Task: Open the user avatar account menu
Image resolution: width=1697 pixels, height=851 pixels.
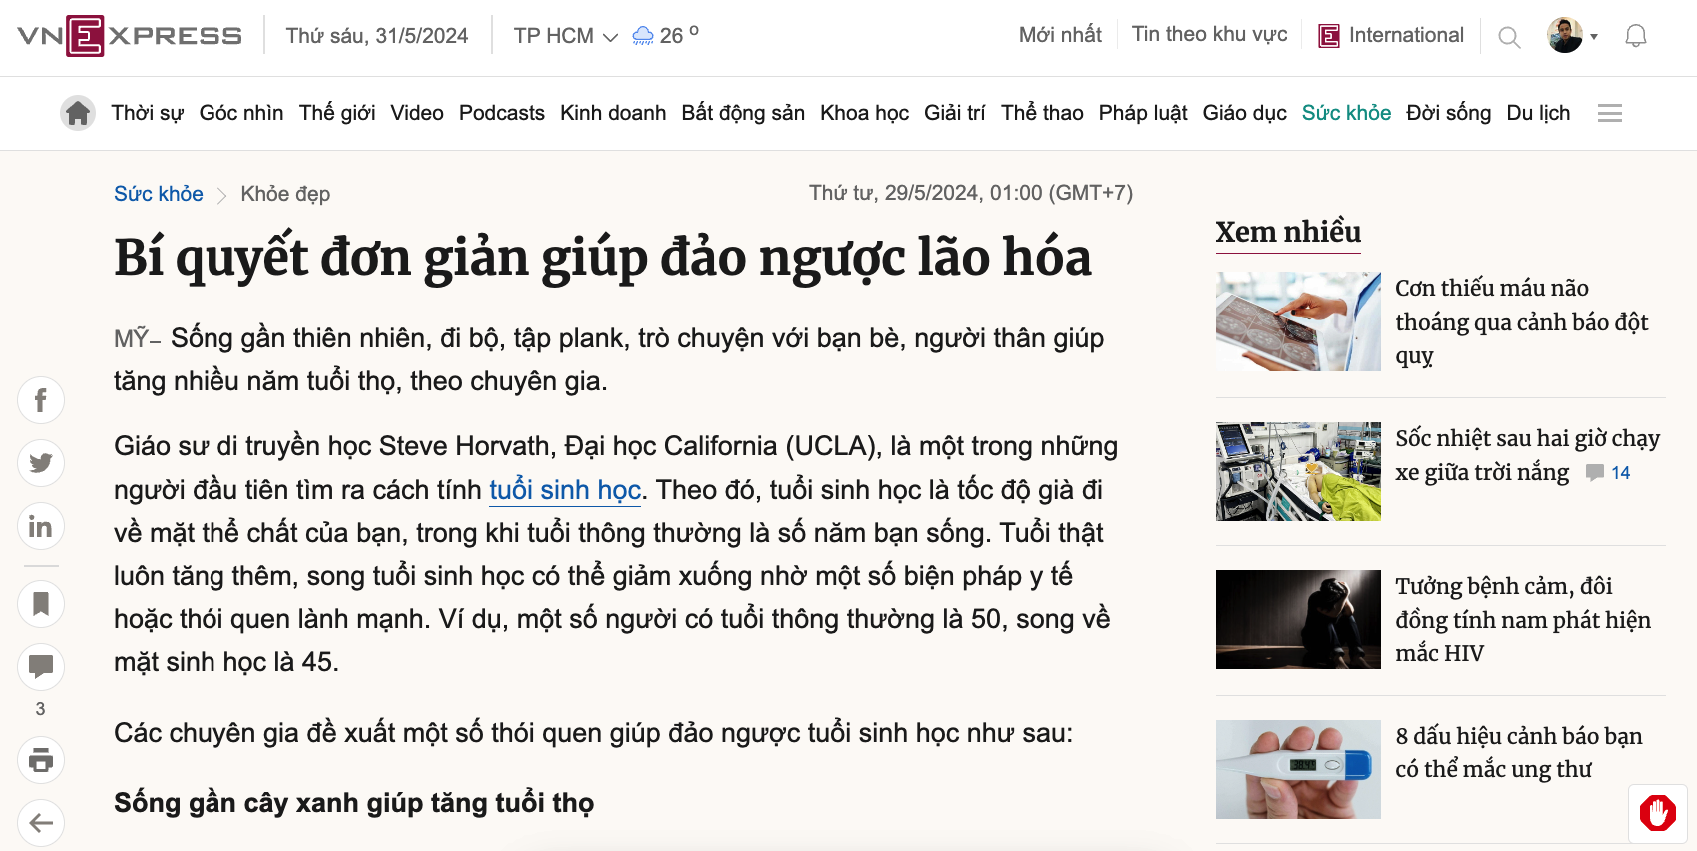Action: click(x=1571, y=36)
